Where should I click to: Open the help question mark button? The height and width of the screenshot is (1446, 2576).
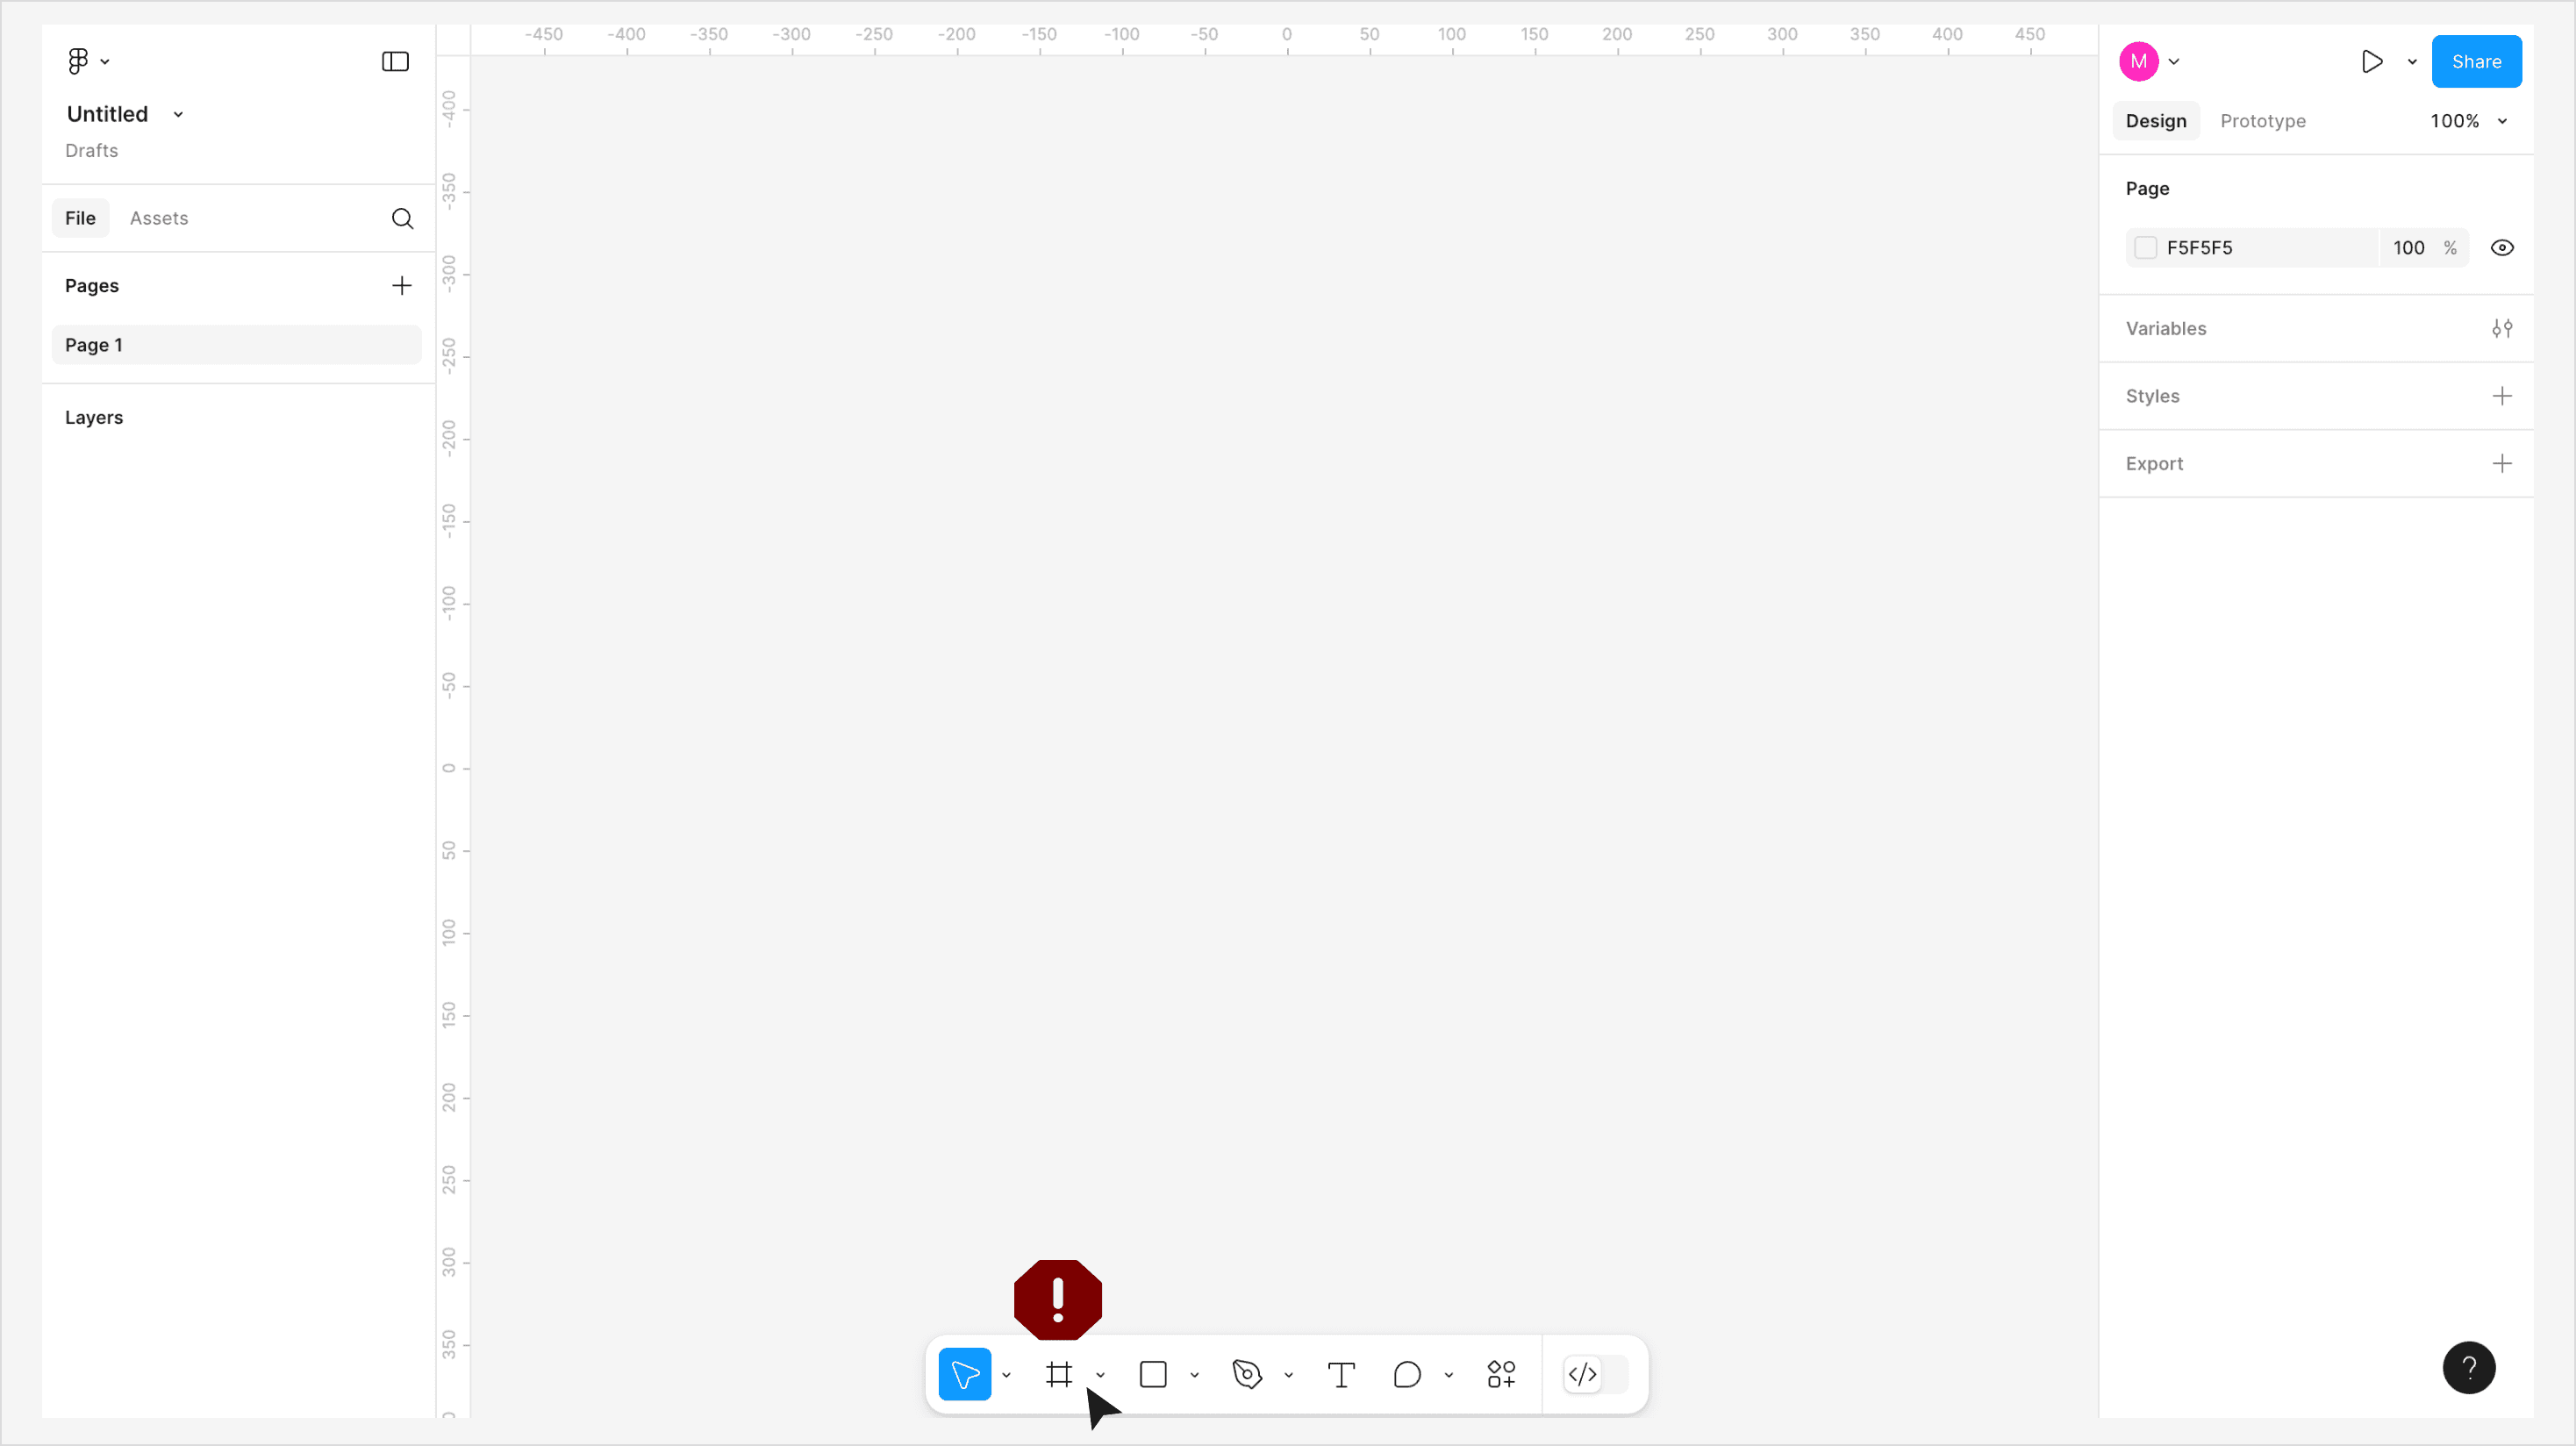pyautogui.click(x=2468, y=1367)
